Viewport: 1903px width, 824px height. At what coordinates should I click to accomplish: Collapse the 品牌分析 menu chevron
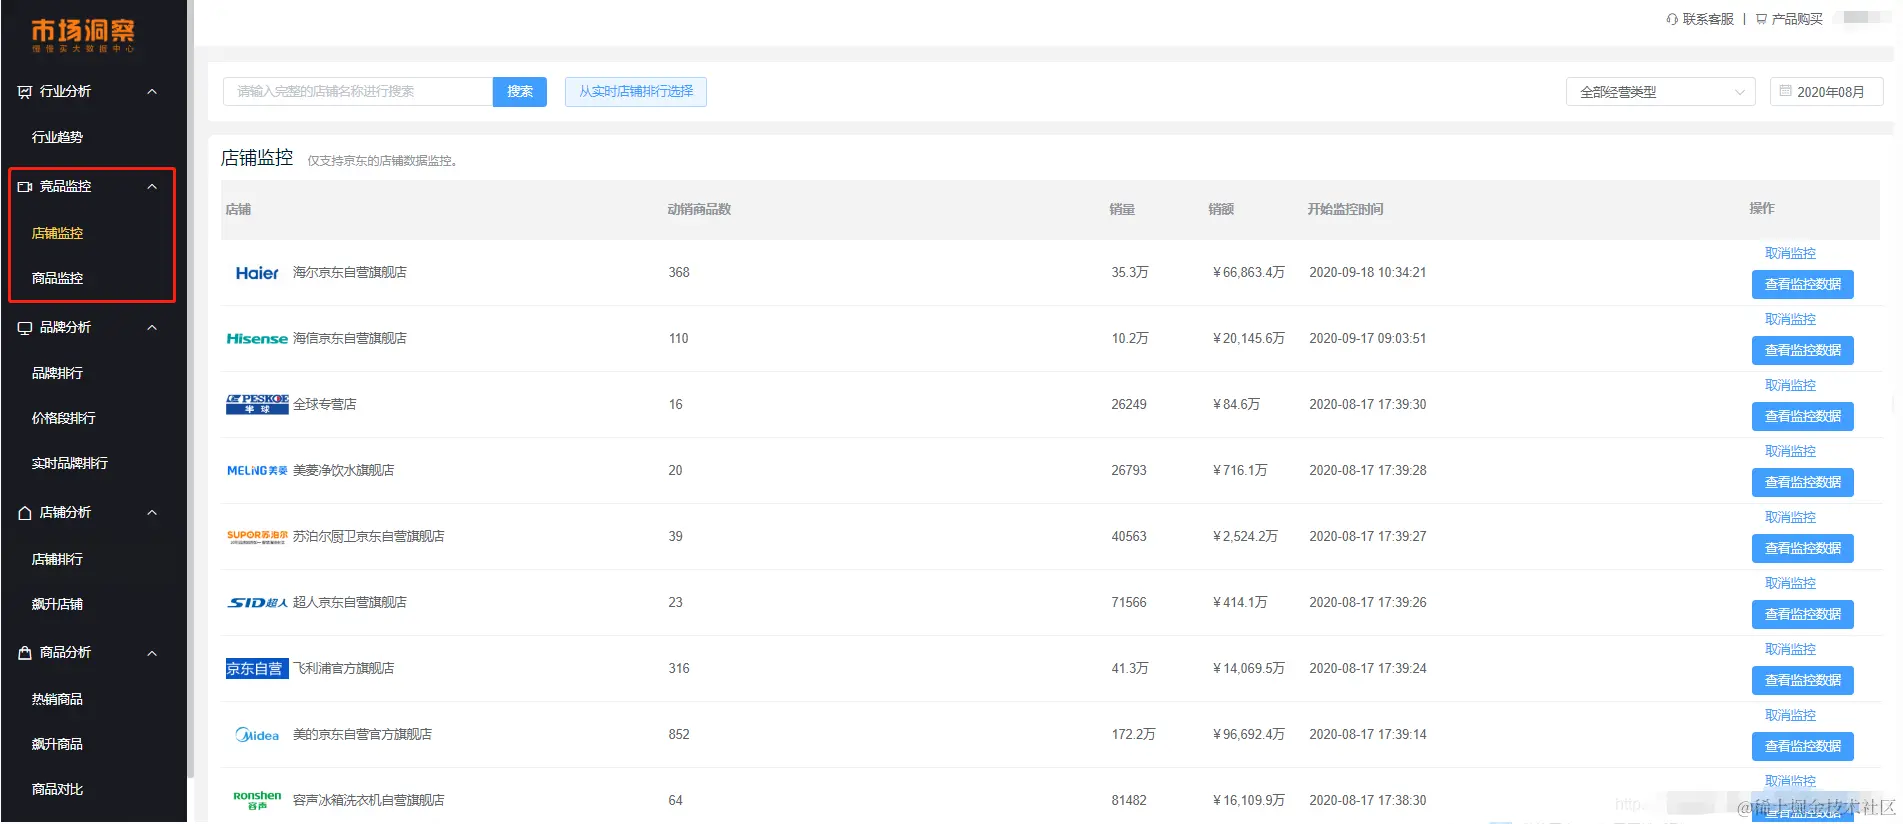tap(152, 328)
